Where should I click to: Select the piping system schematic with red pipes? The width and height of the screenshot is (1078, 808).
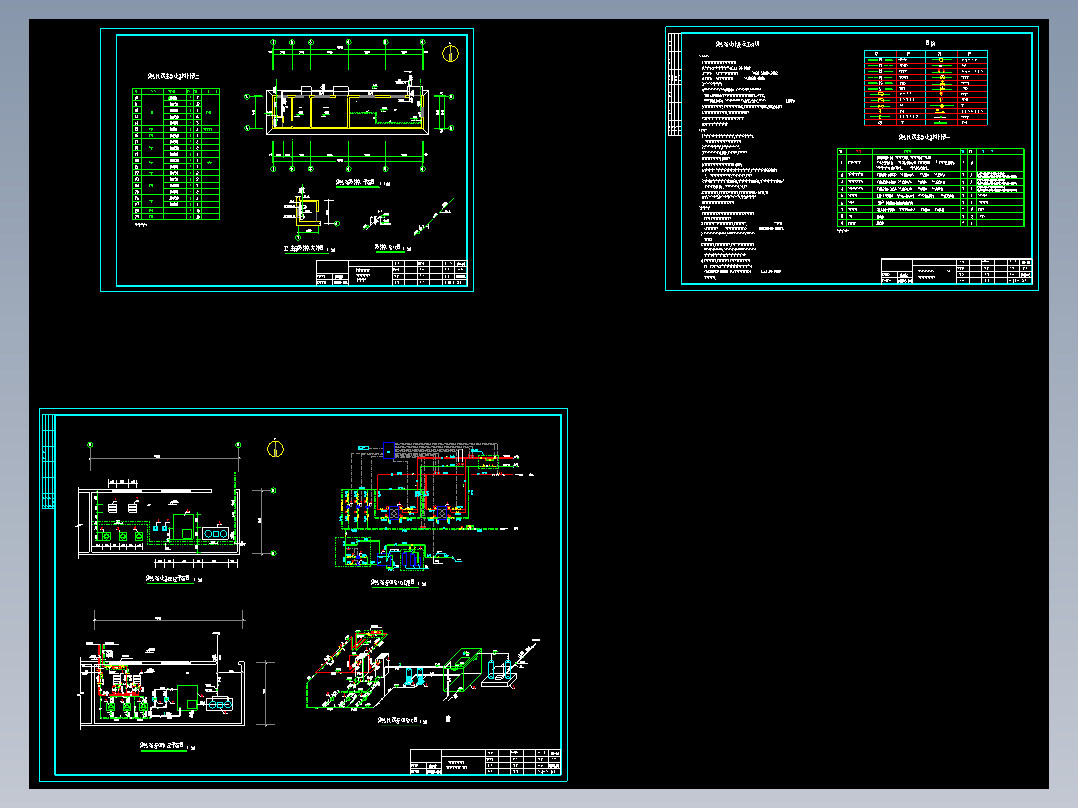[436, 506]
